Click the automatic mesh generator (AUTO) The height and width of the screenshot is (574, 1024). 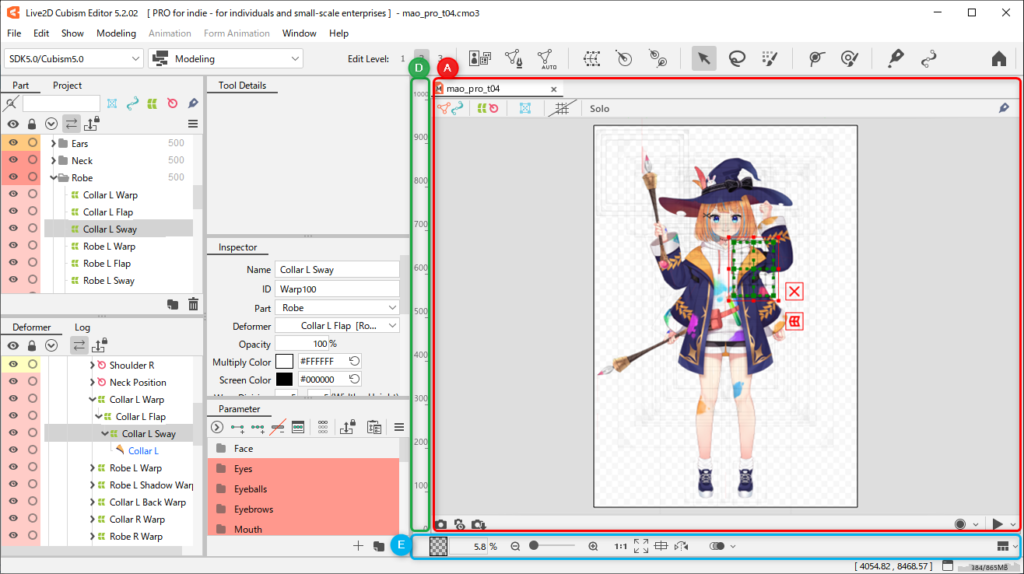coord(546,59)
